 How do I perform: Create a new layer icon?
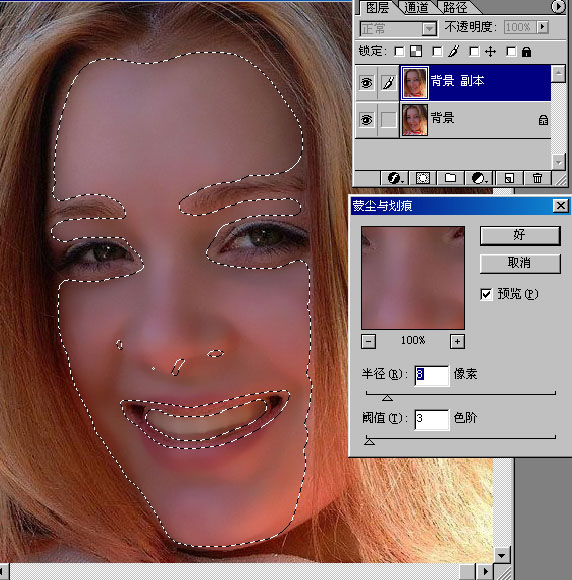509,178
